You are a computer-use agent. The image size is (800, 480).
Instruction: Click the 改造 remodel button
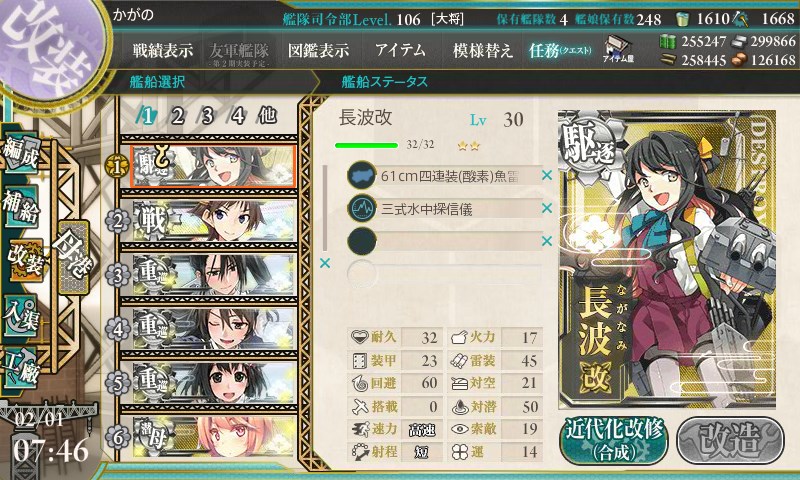[730, 441]
